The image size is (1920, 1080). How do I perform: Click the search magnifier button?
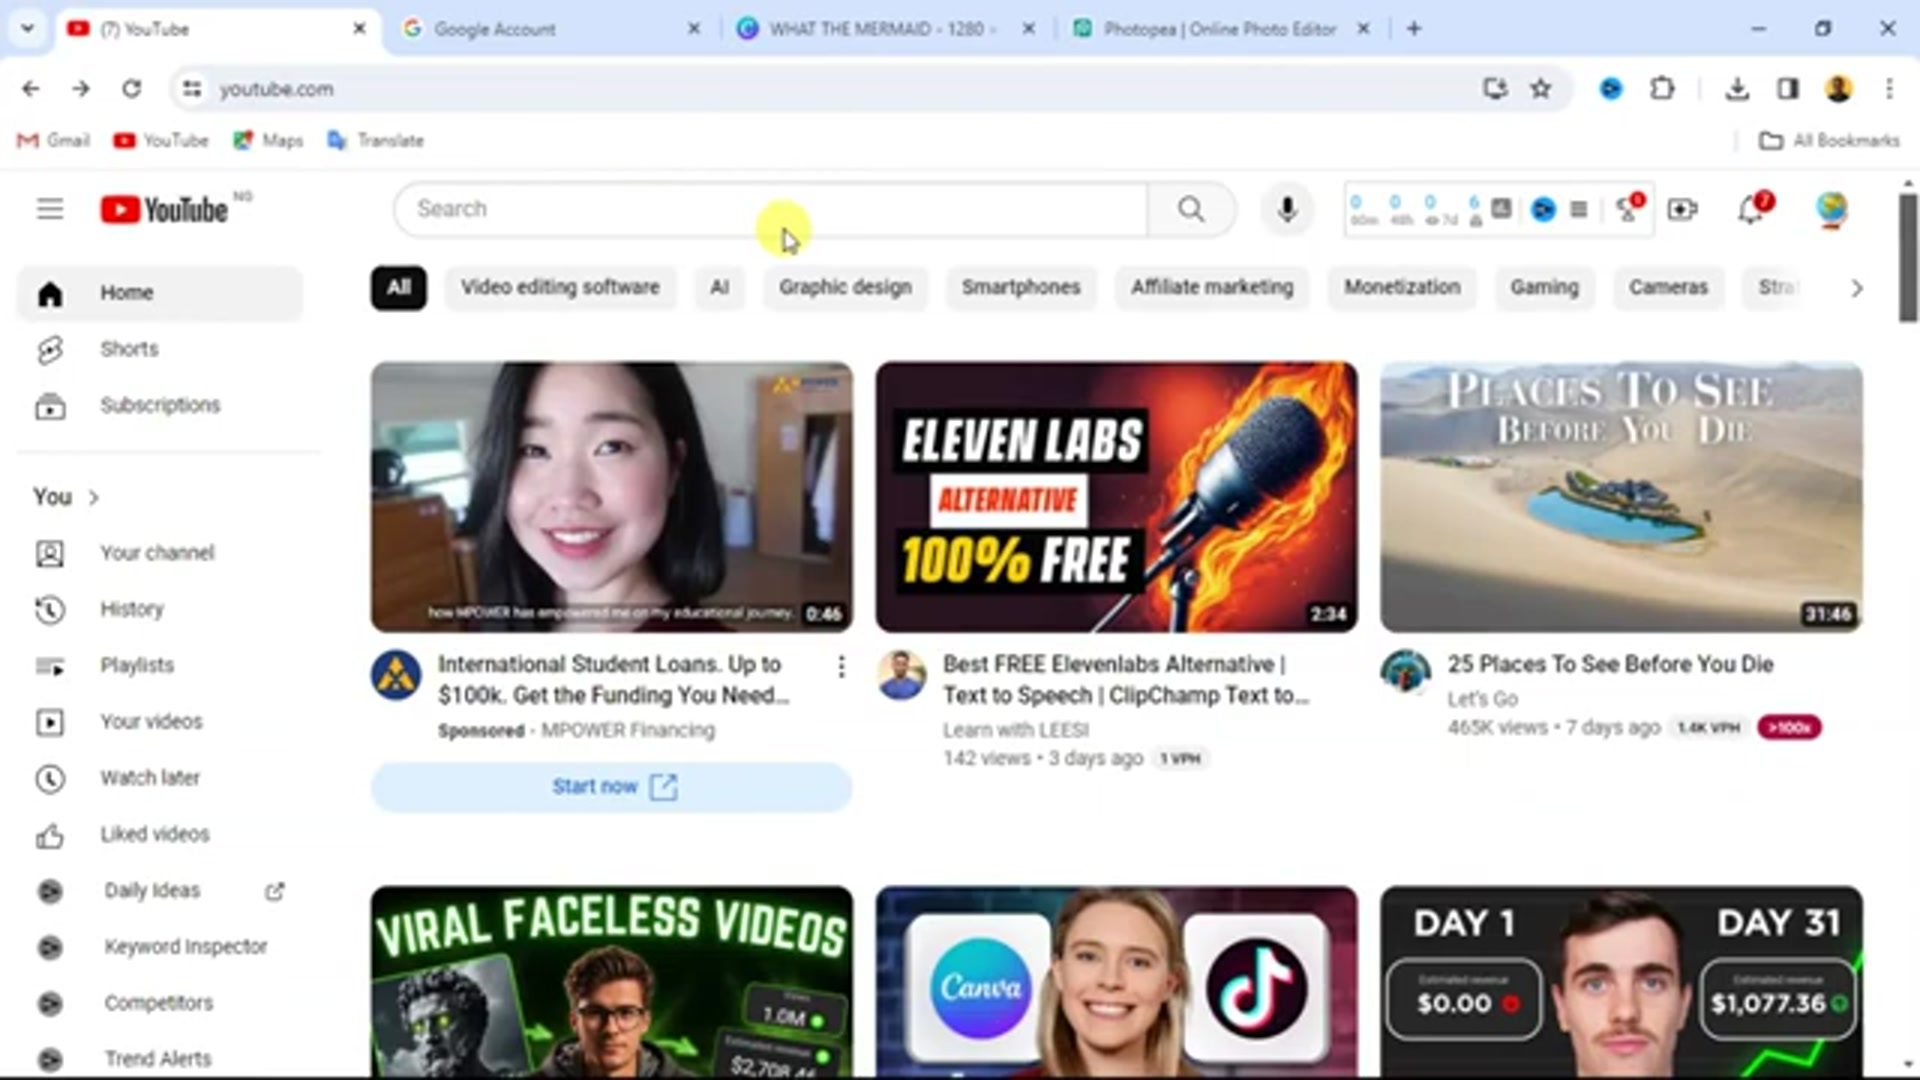(x=1191, y=209)
